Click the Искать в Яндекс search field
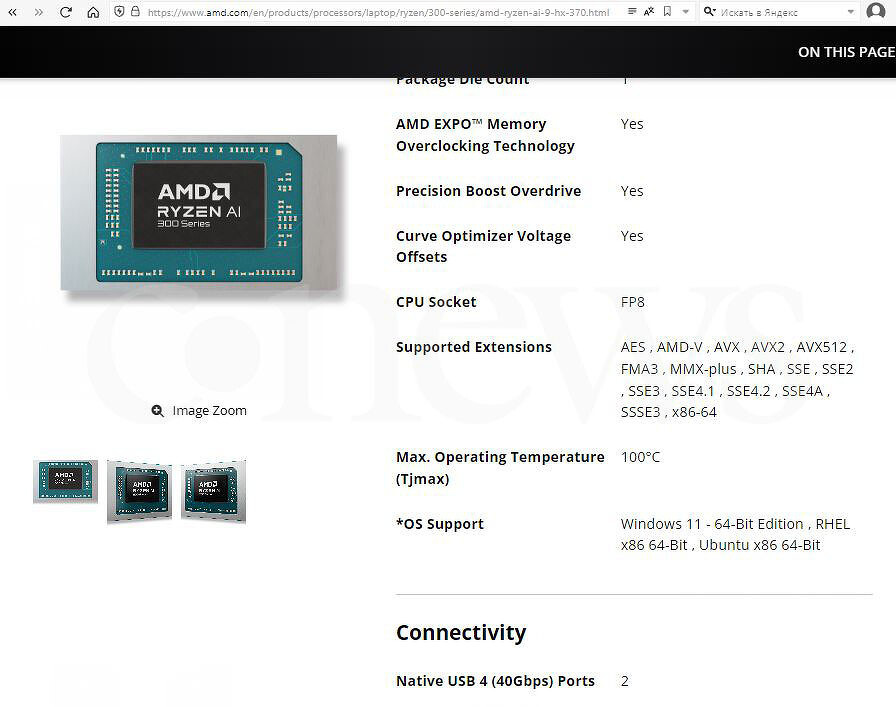896x707 pixels. click(x=779, y=12)
